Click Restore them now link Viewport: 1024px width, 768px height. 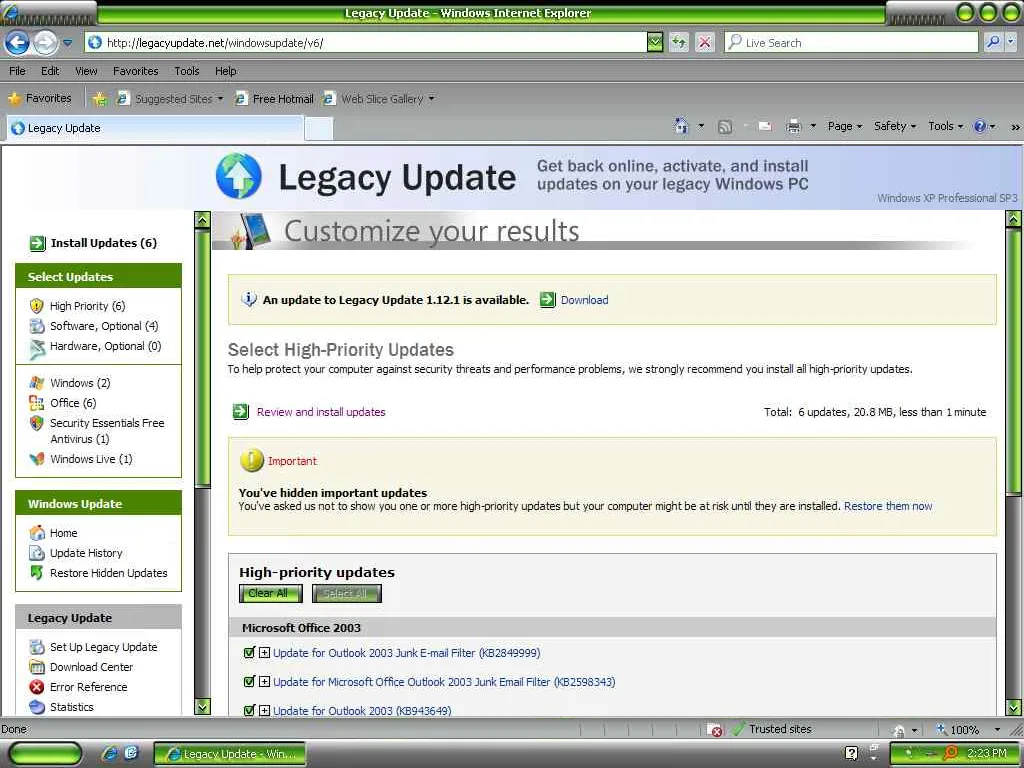click(888, 506)
